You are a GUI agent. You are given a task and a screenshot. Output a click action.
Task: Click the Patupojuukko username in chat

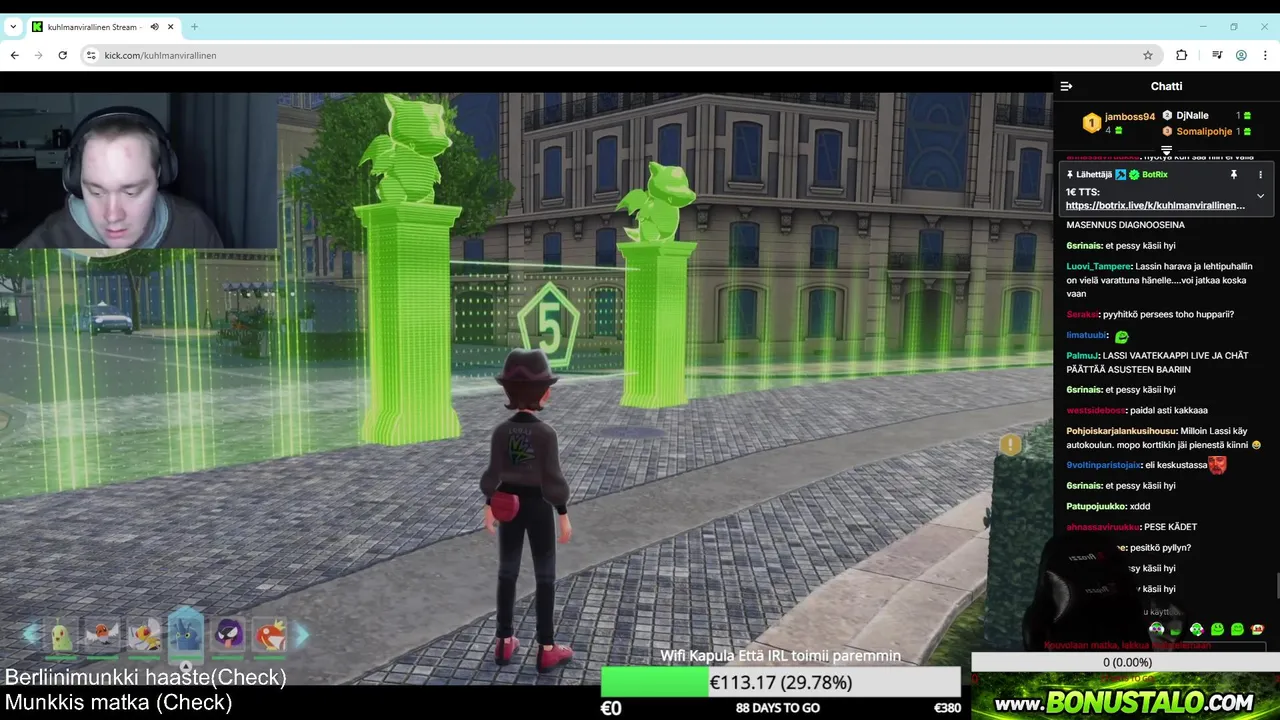click(1097, 506)
